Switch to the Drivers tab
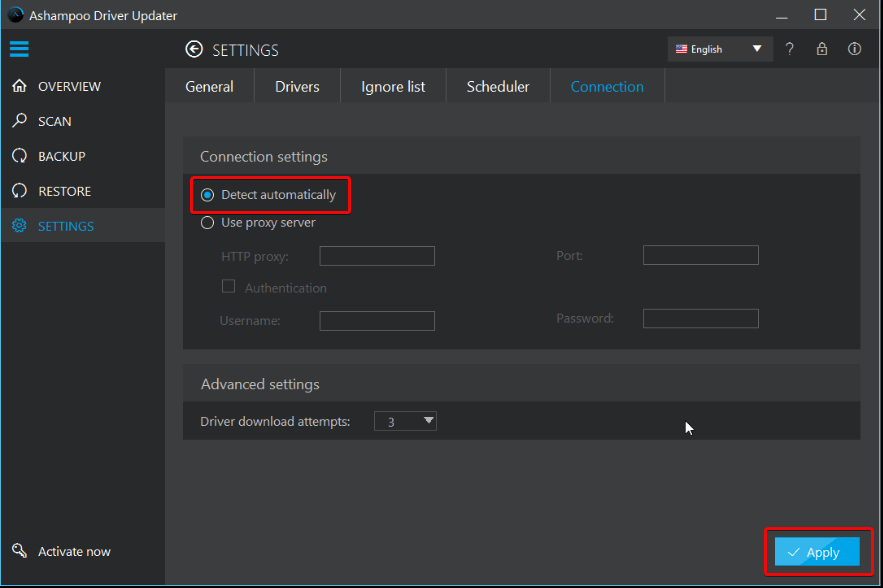 [296, 86]
